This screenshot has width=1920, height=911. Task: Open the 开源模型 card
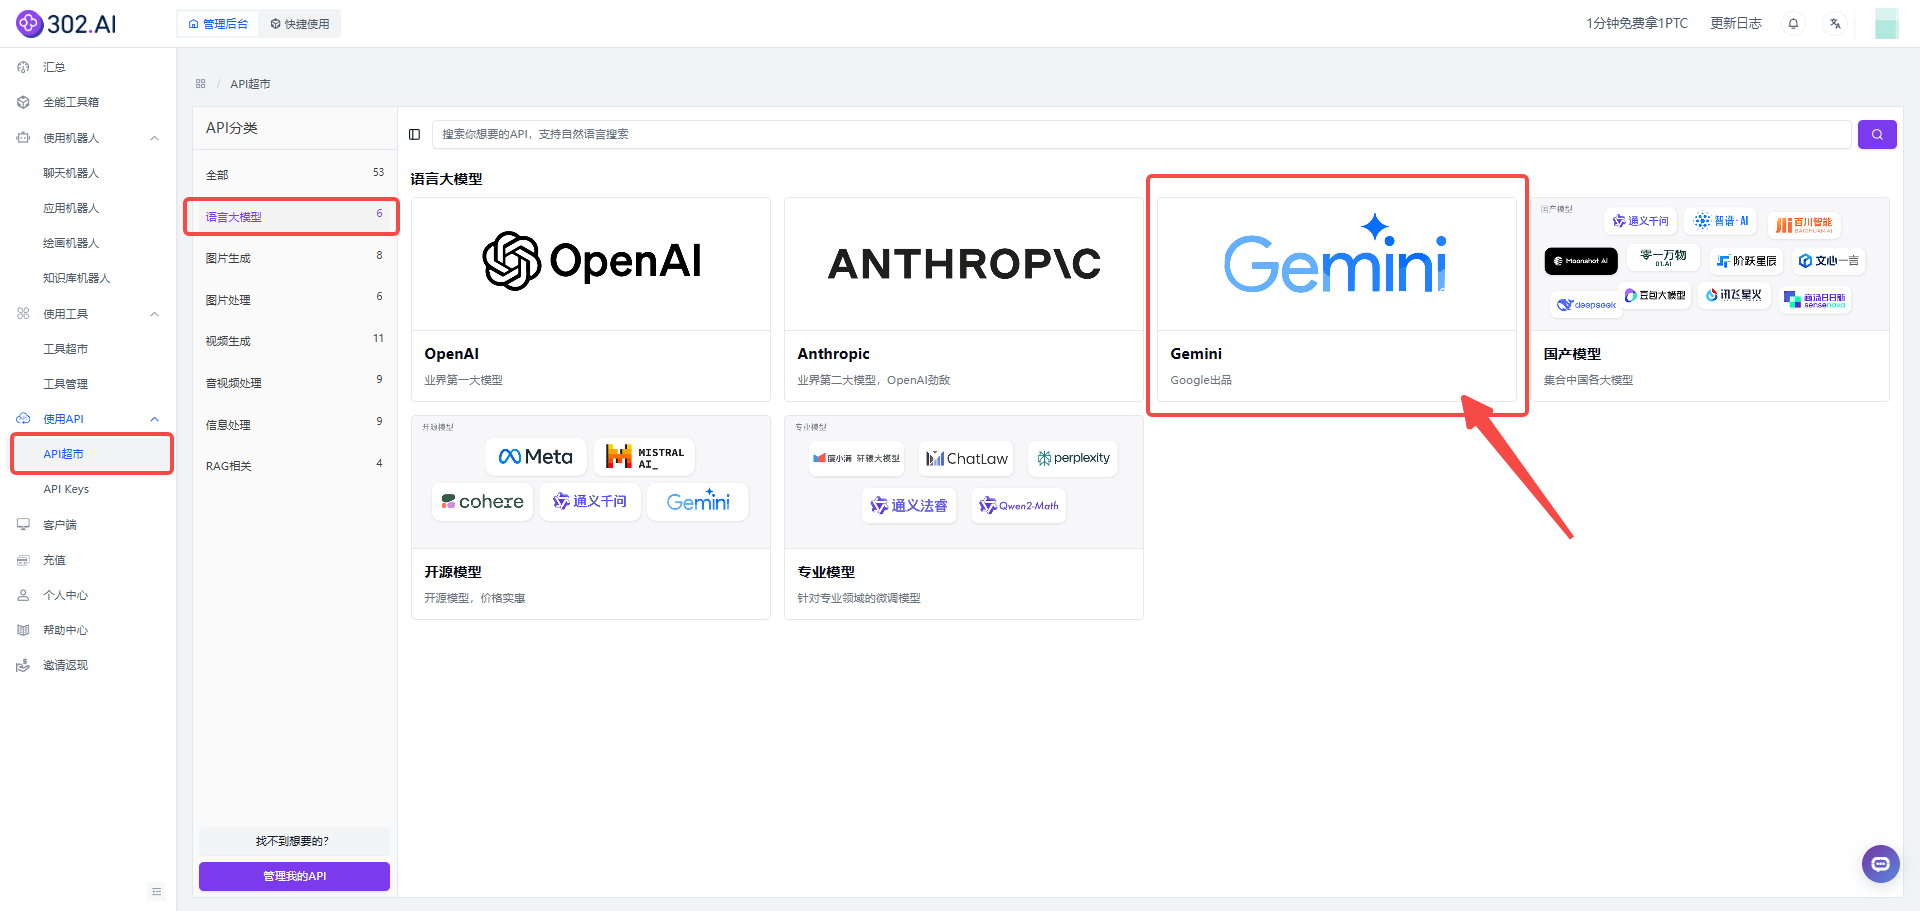click(591, 517)
